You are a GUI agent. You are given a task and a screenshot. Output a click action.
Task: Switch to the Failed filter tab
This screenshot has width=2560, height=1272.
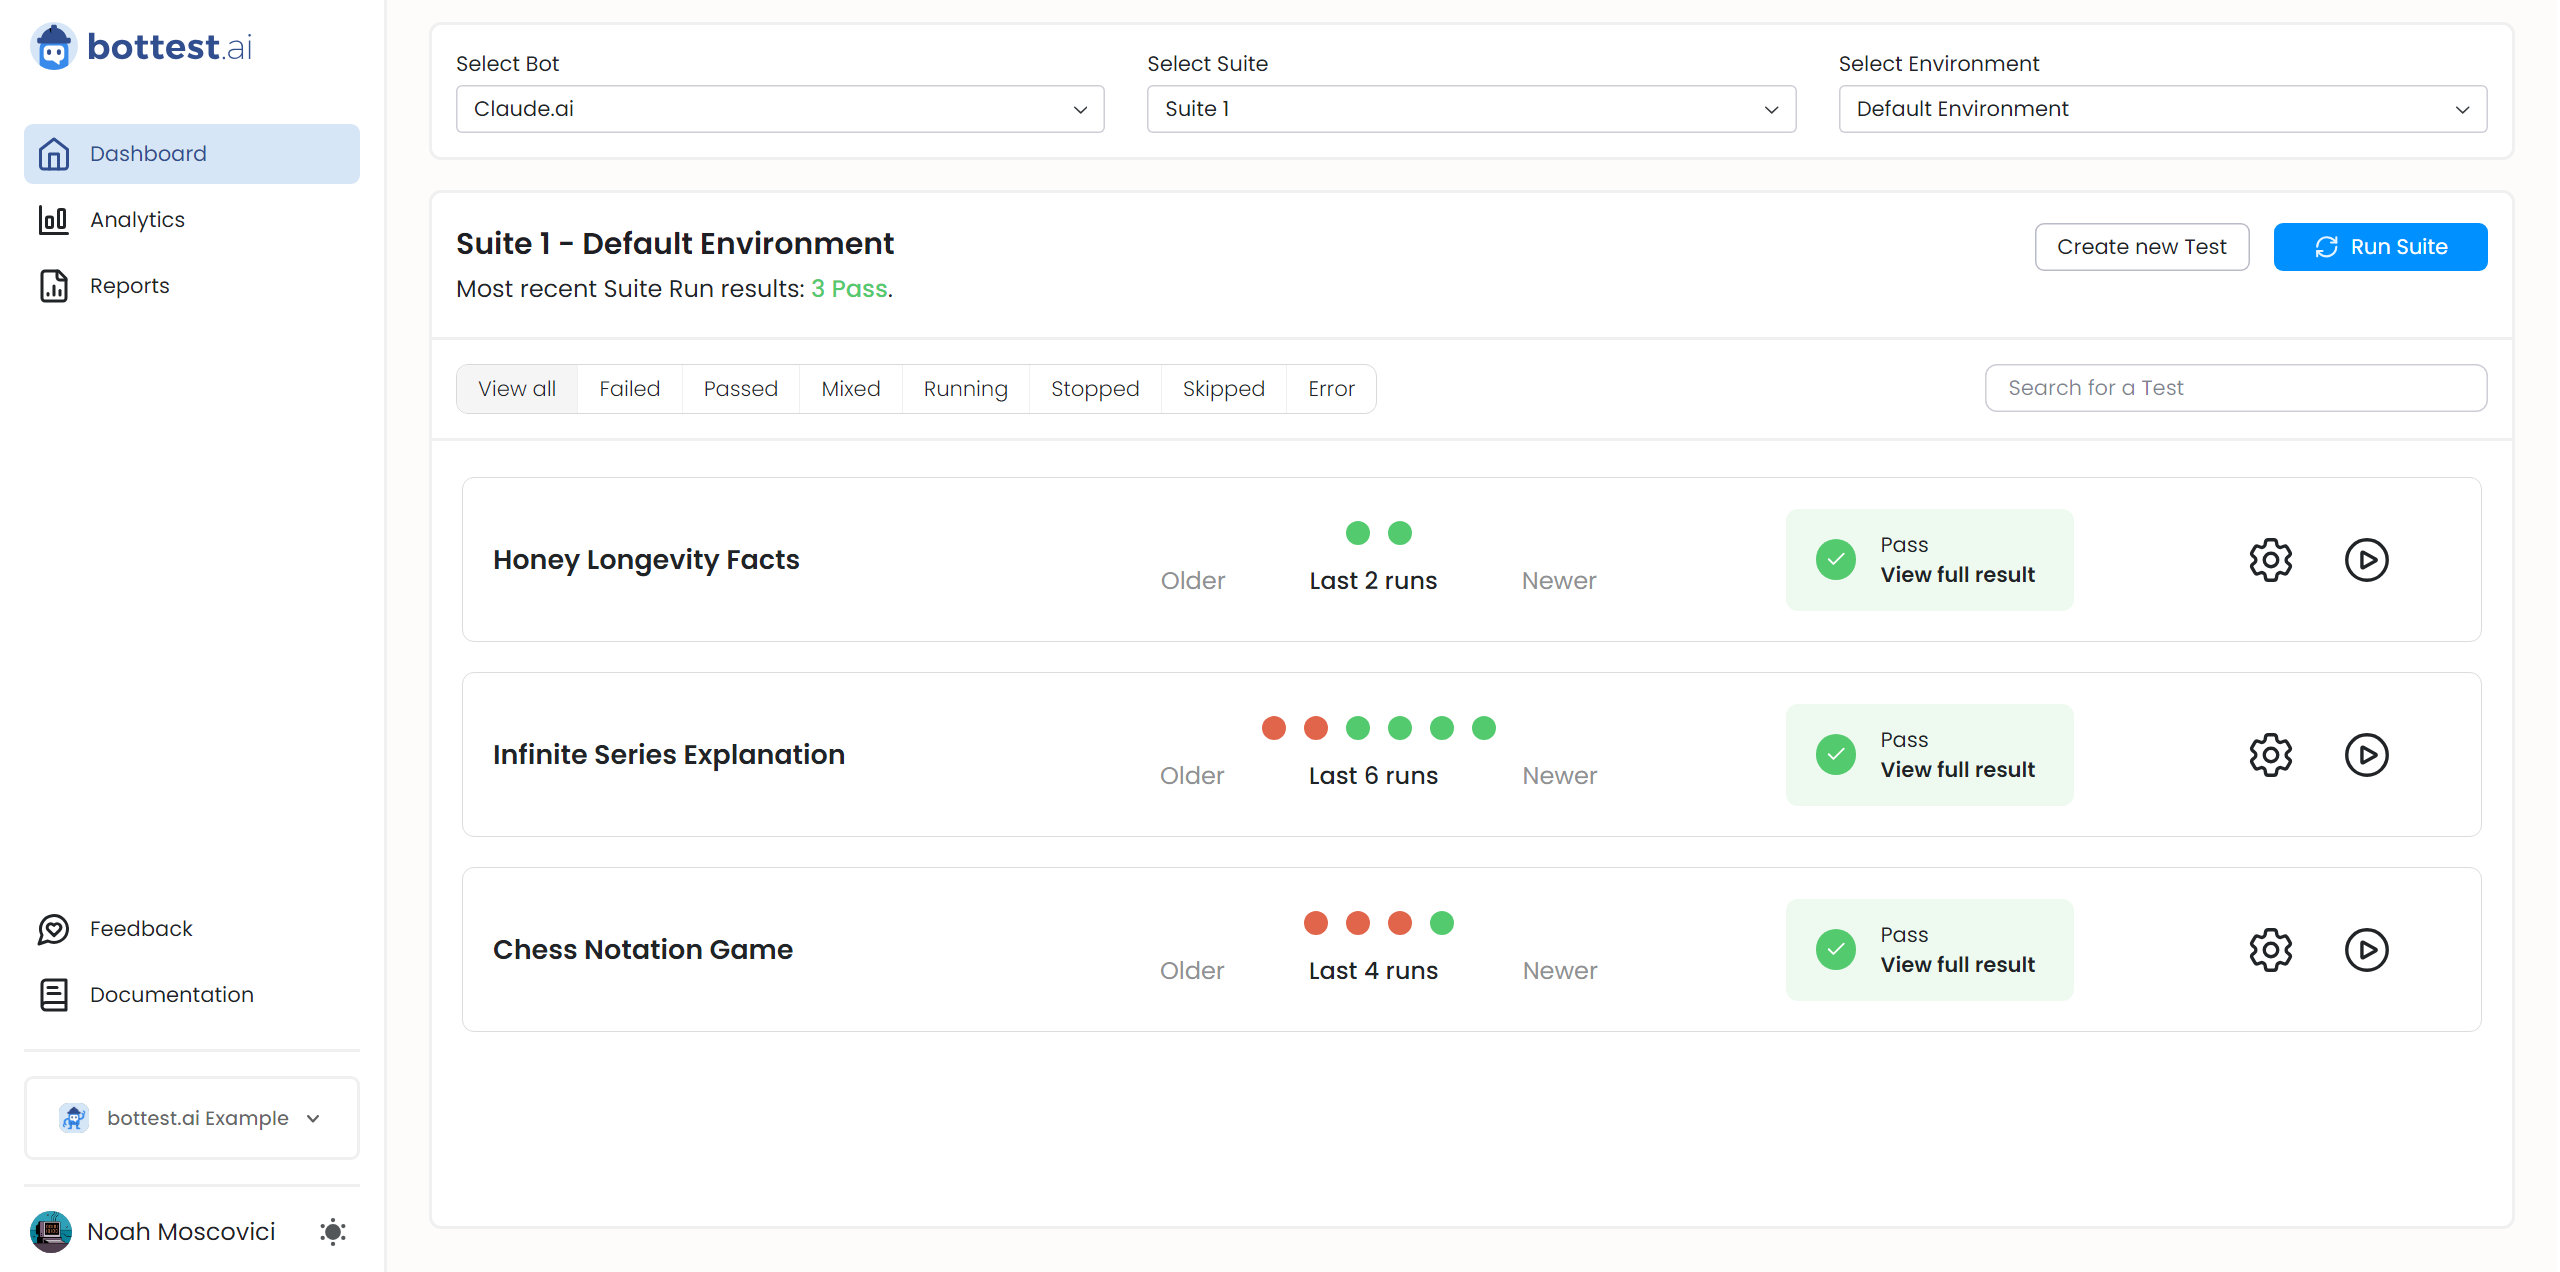pos(629,389)
